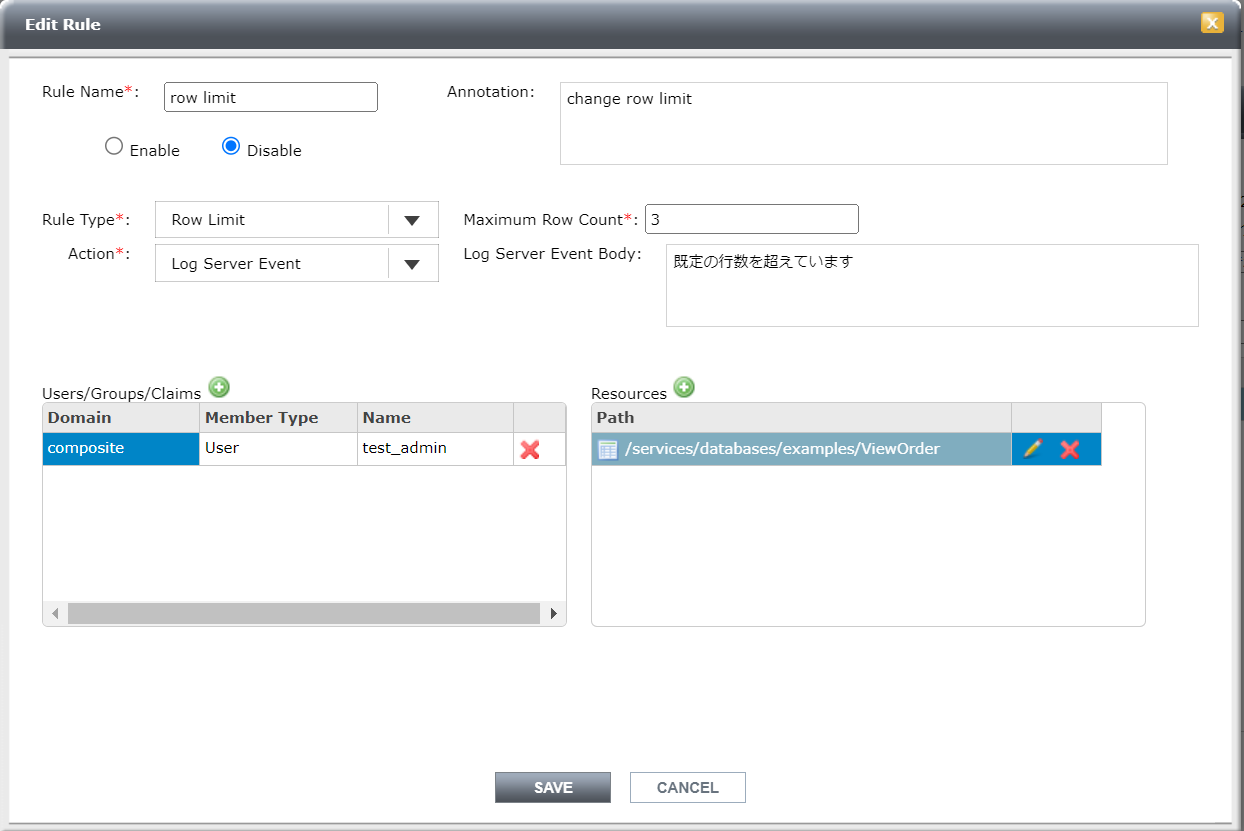Image resolution: width=1244 pixels, height=831 pixels.
Task: Click the users table scroll left arrow
Action: [55, 613]
